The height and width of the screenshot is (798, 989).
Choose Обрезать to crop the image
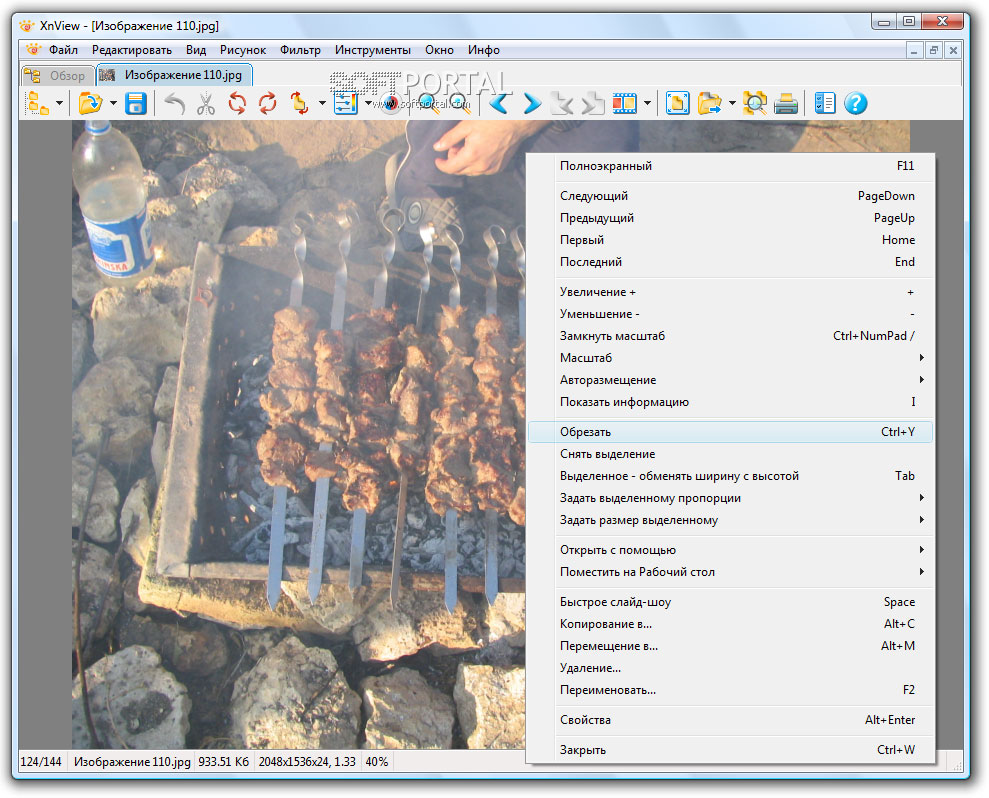coord(730,432)
